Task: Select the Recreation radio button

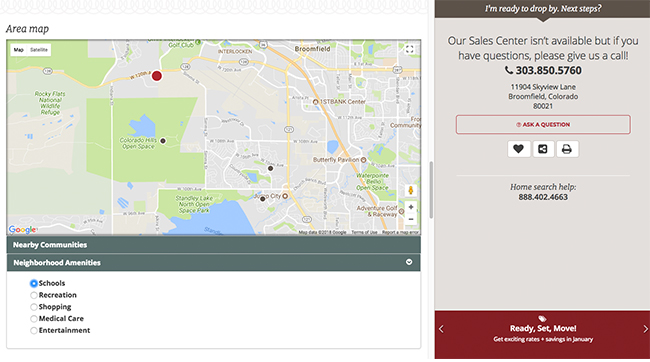Action: coord(34,295)
